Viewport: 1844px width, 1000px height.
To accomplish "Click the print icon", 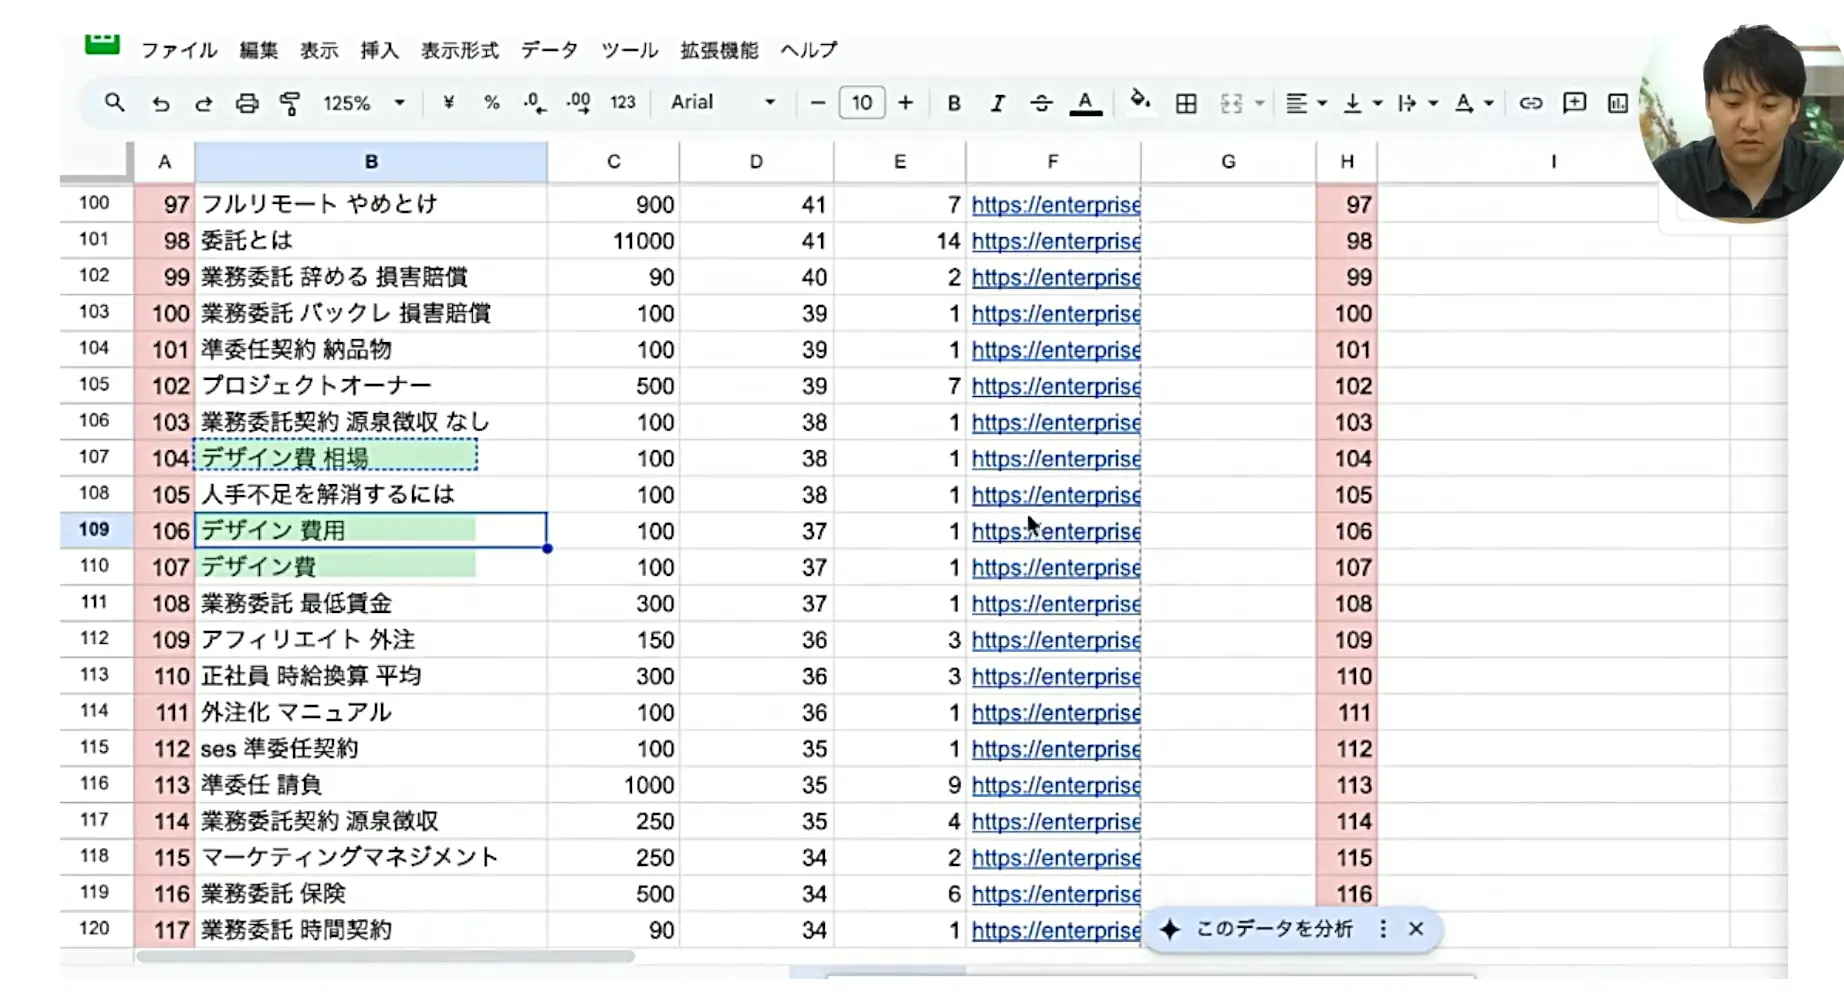I will 247,103.
